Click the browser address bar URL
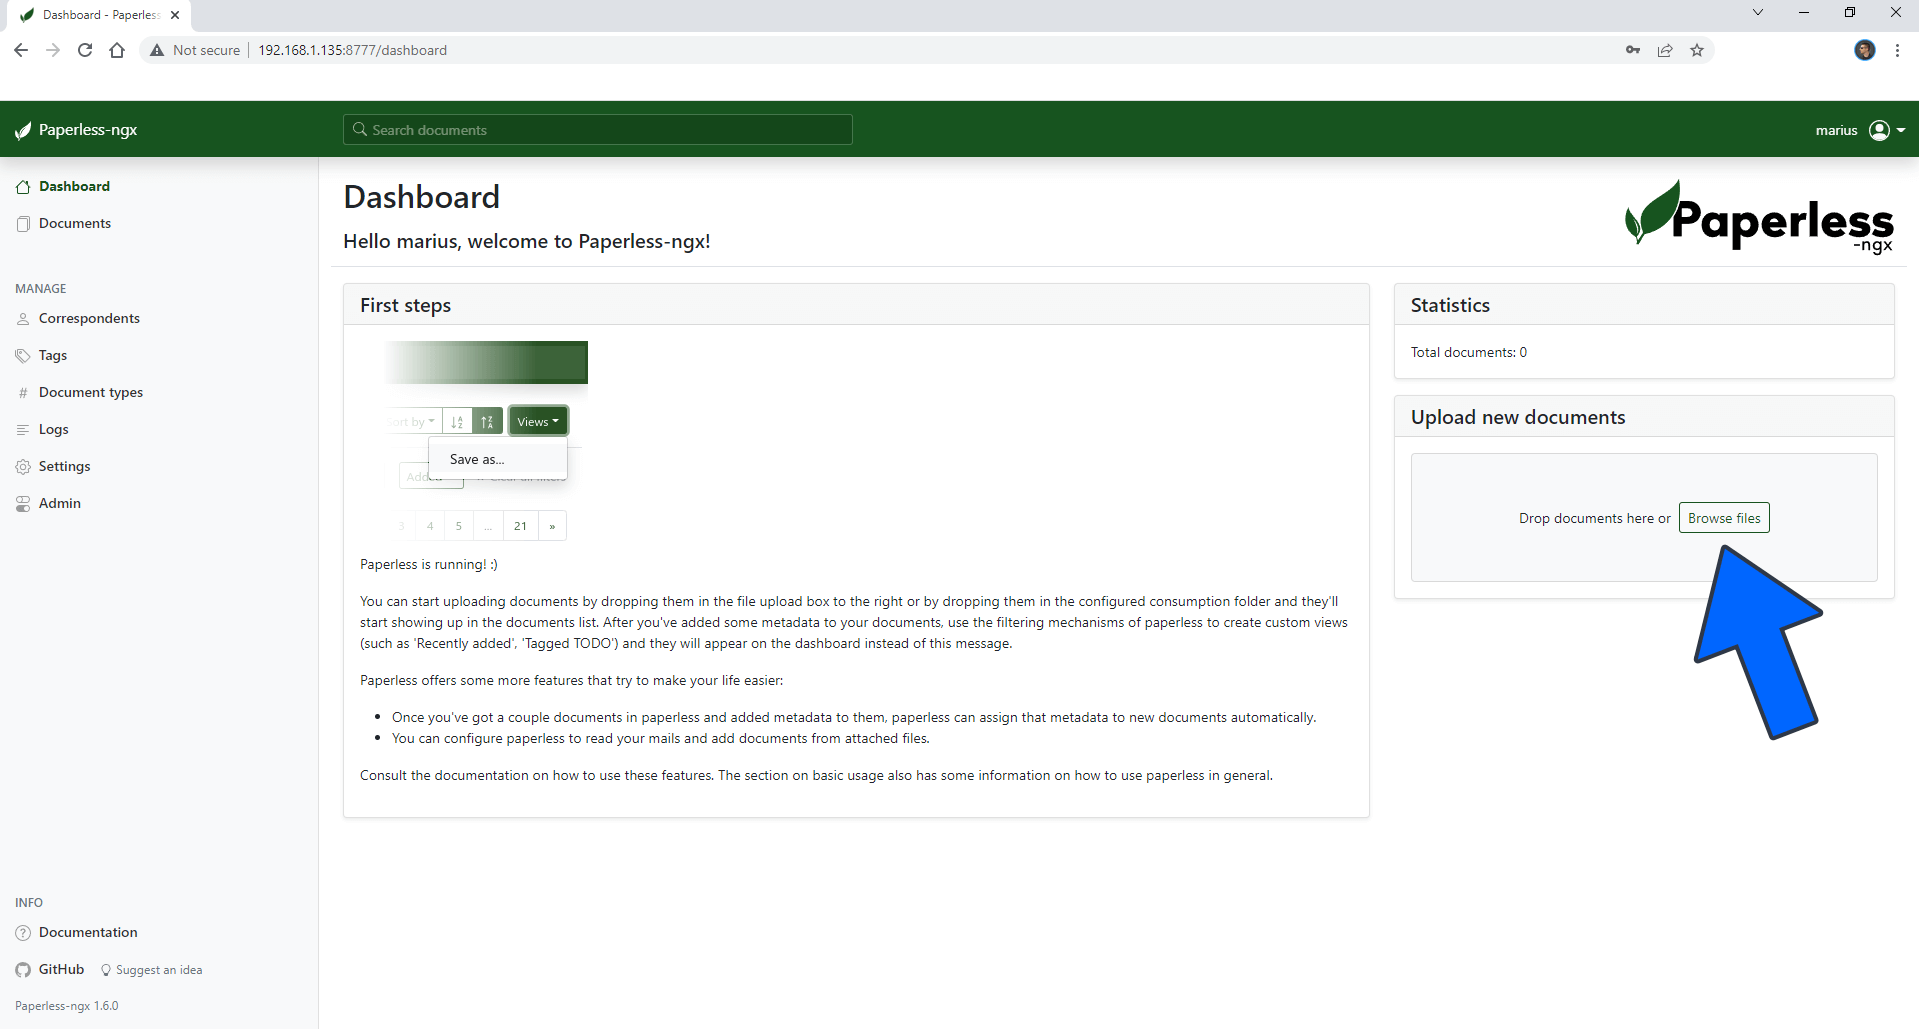The height and width of the screenshot is (1029, 1919). tap(352, 50)
